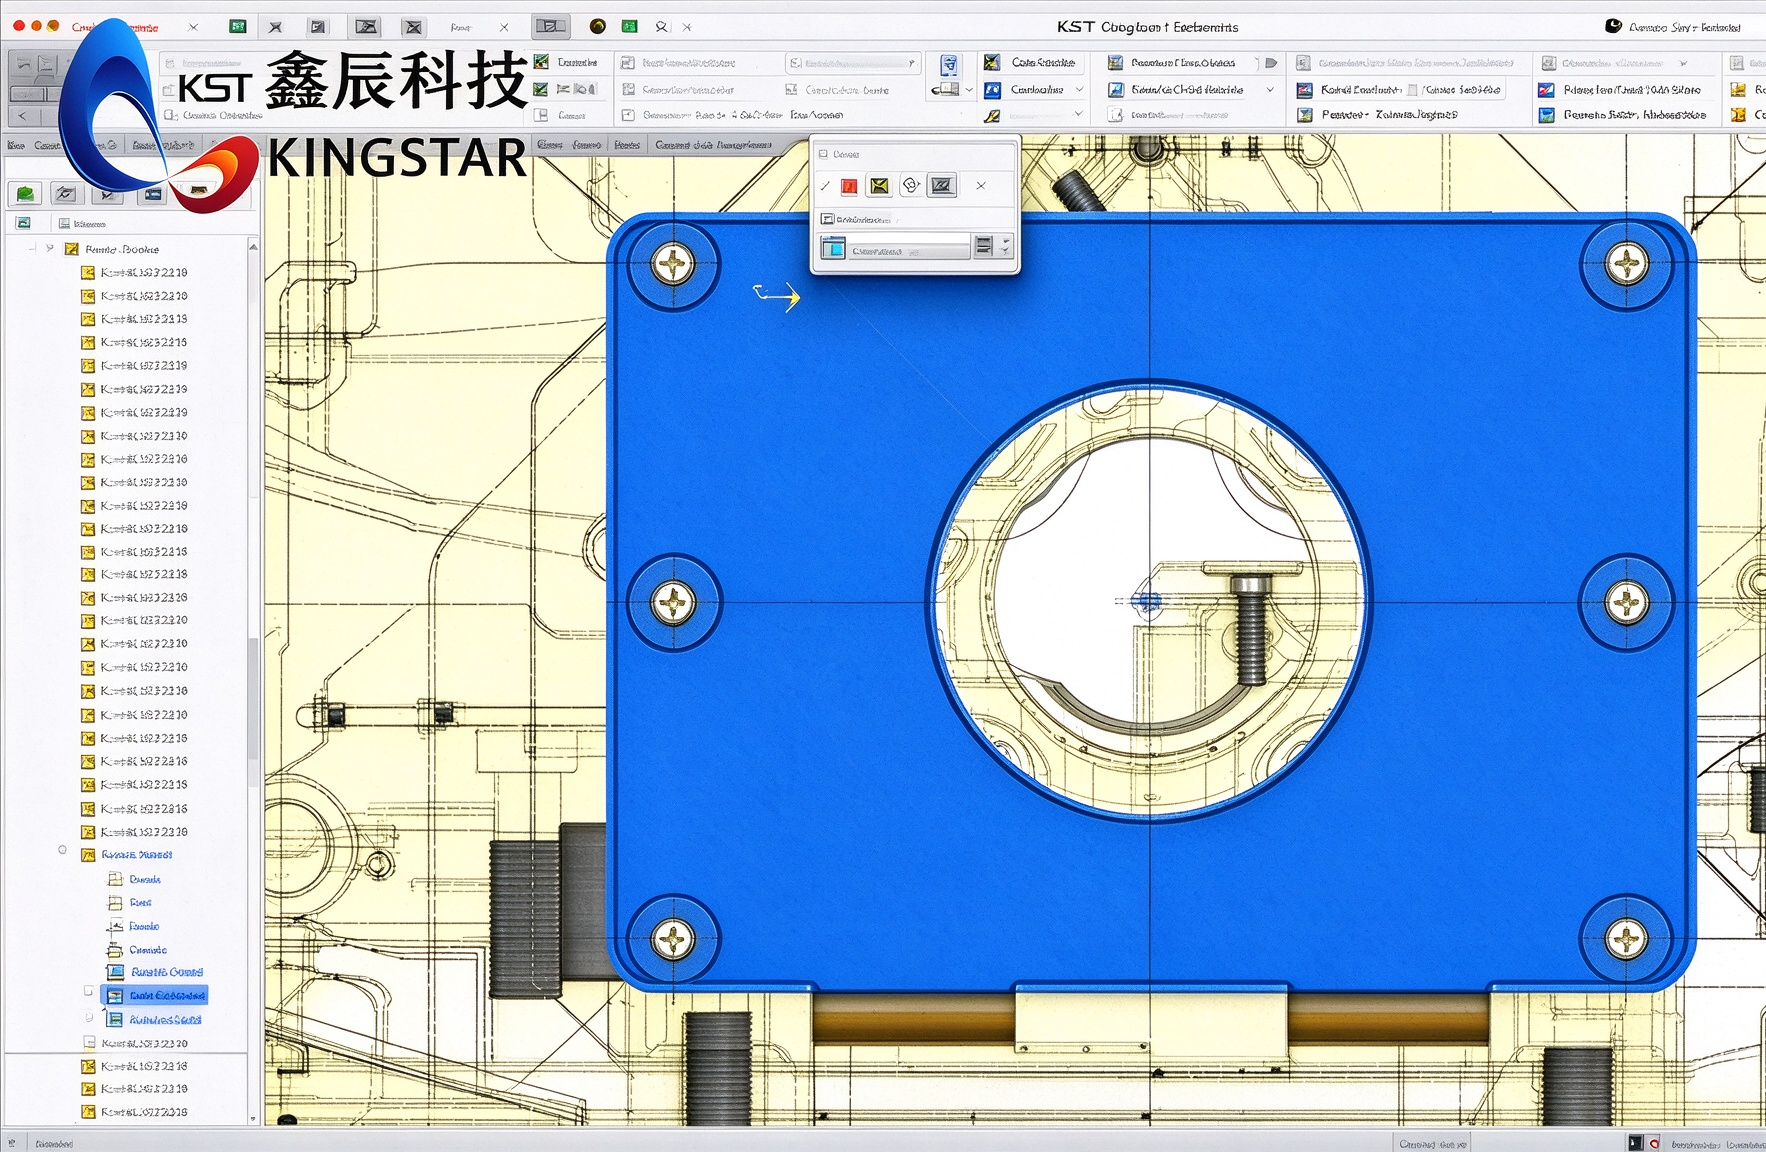The height and width of the screenshot is (1152, 1766).
Task: Open the dropdown beside the pencil ribbon icon
Action: click(1078, 114)
